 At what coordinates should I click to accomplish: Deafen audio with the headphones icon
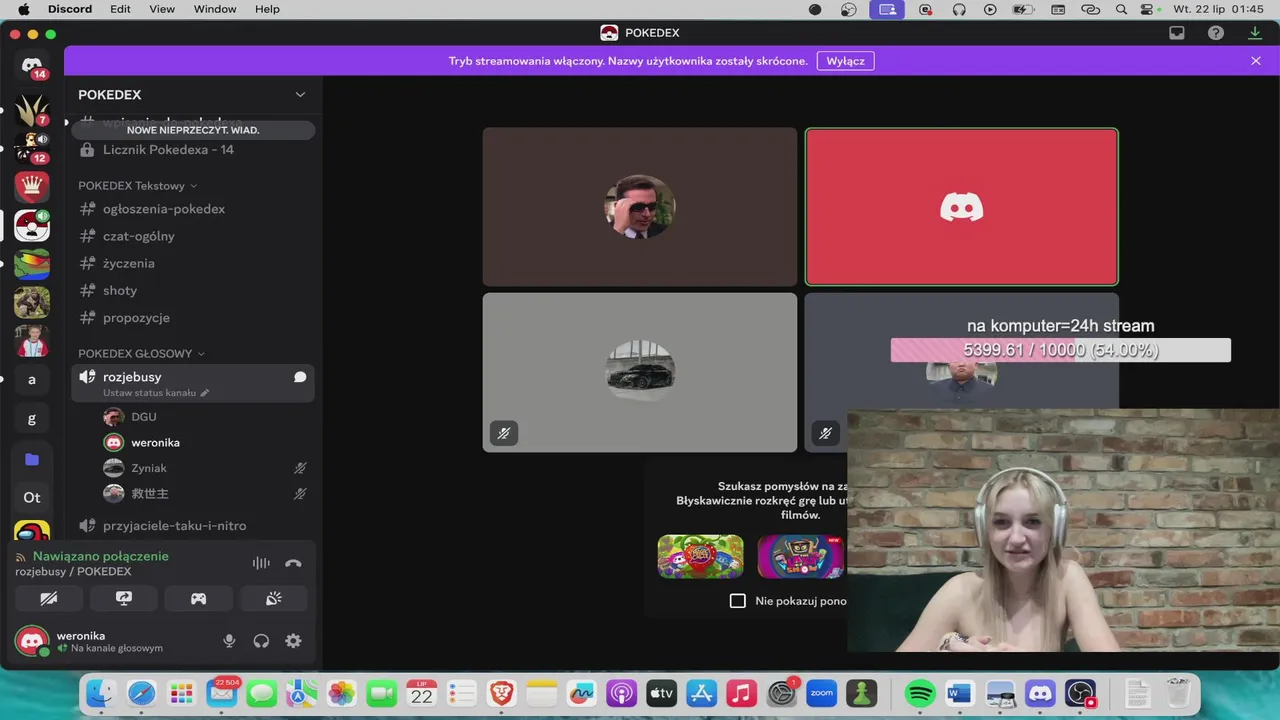261,641
